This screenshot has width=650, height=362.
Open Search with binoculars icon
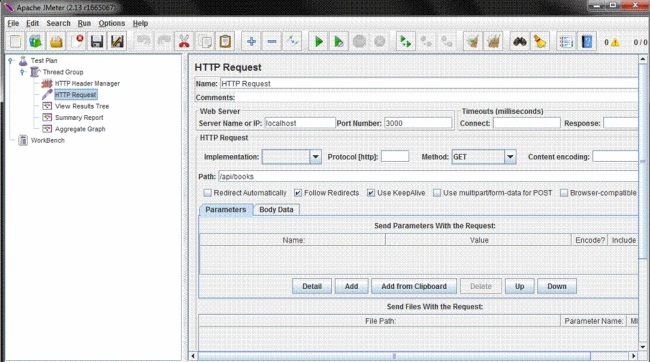519,41
